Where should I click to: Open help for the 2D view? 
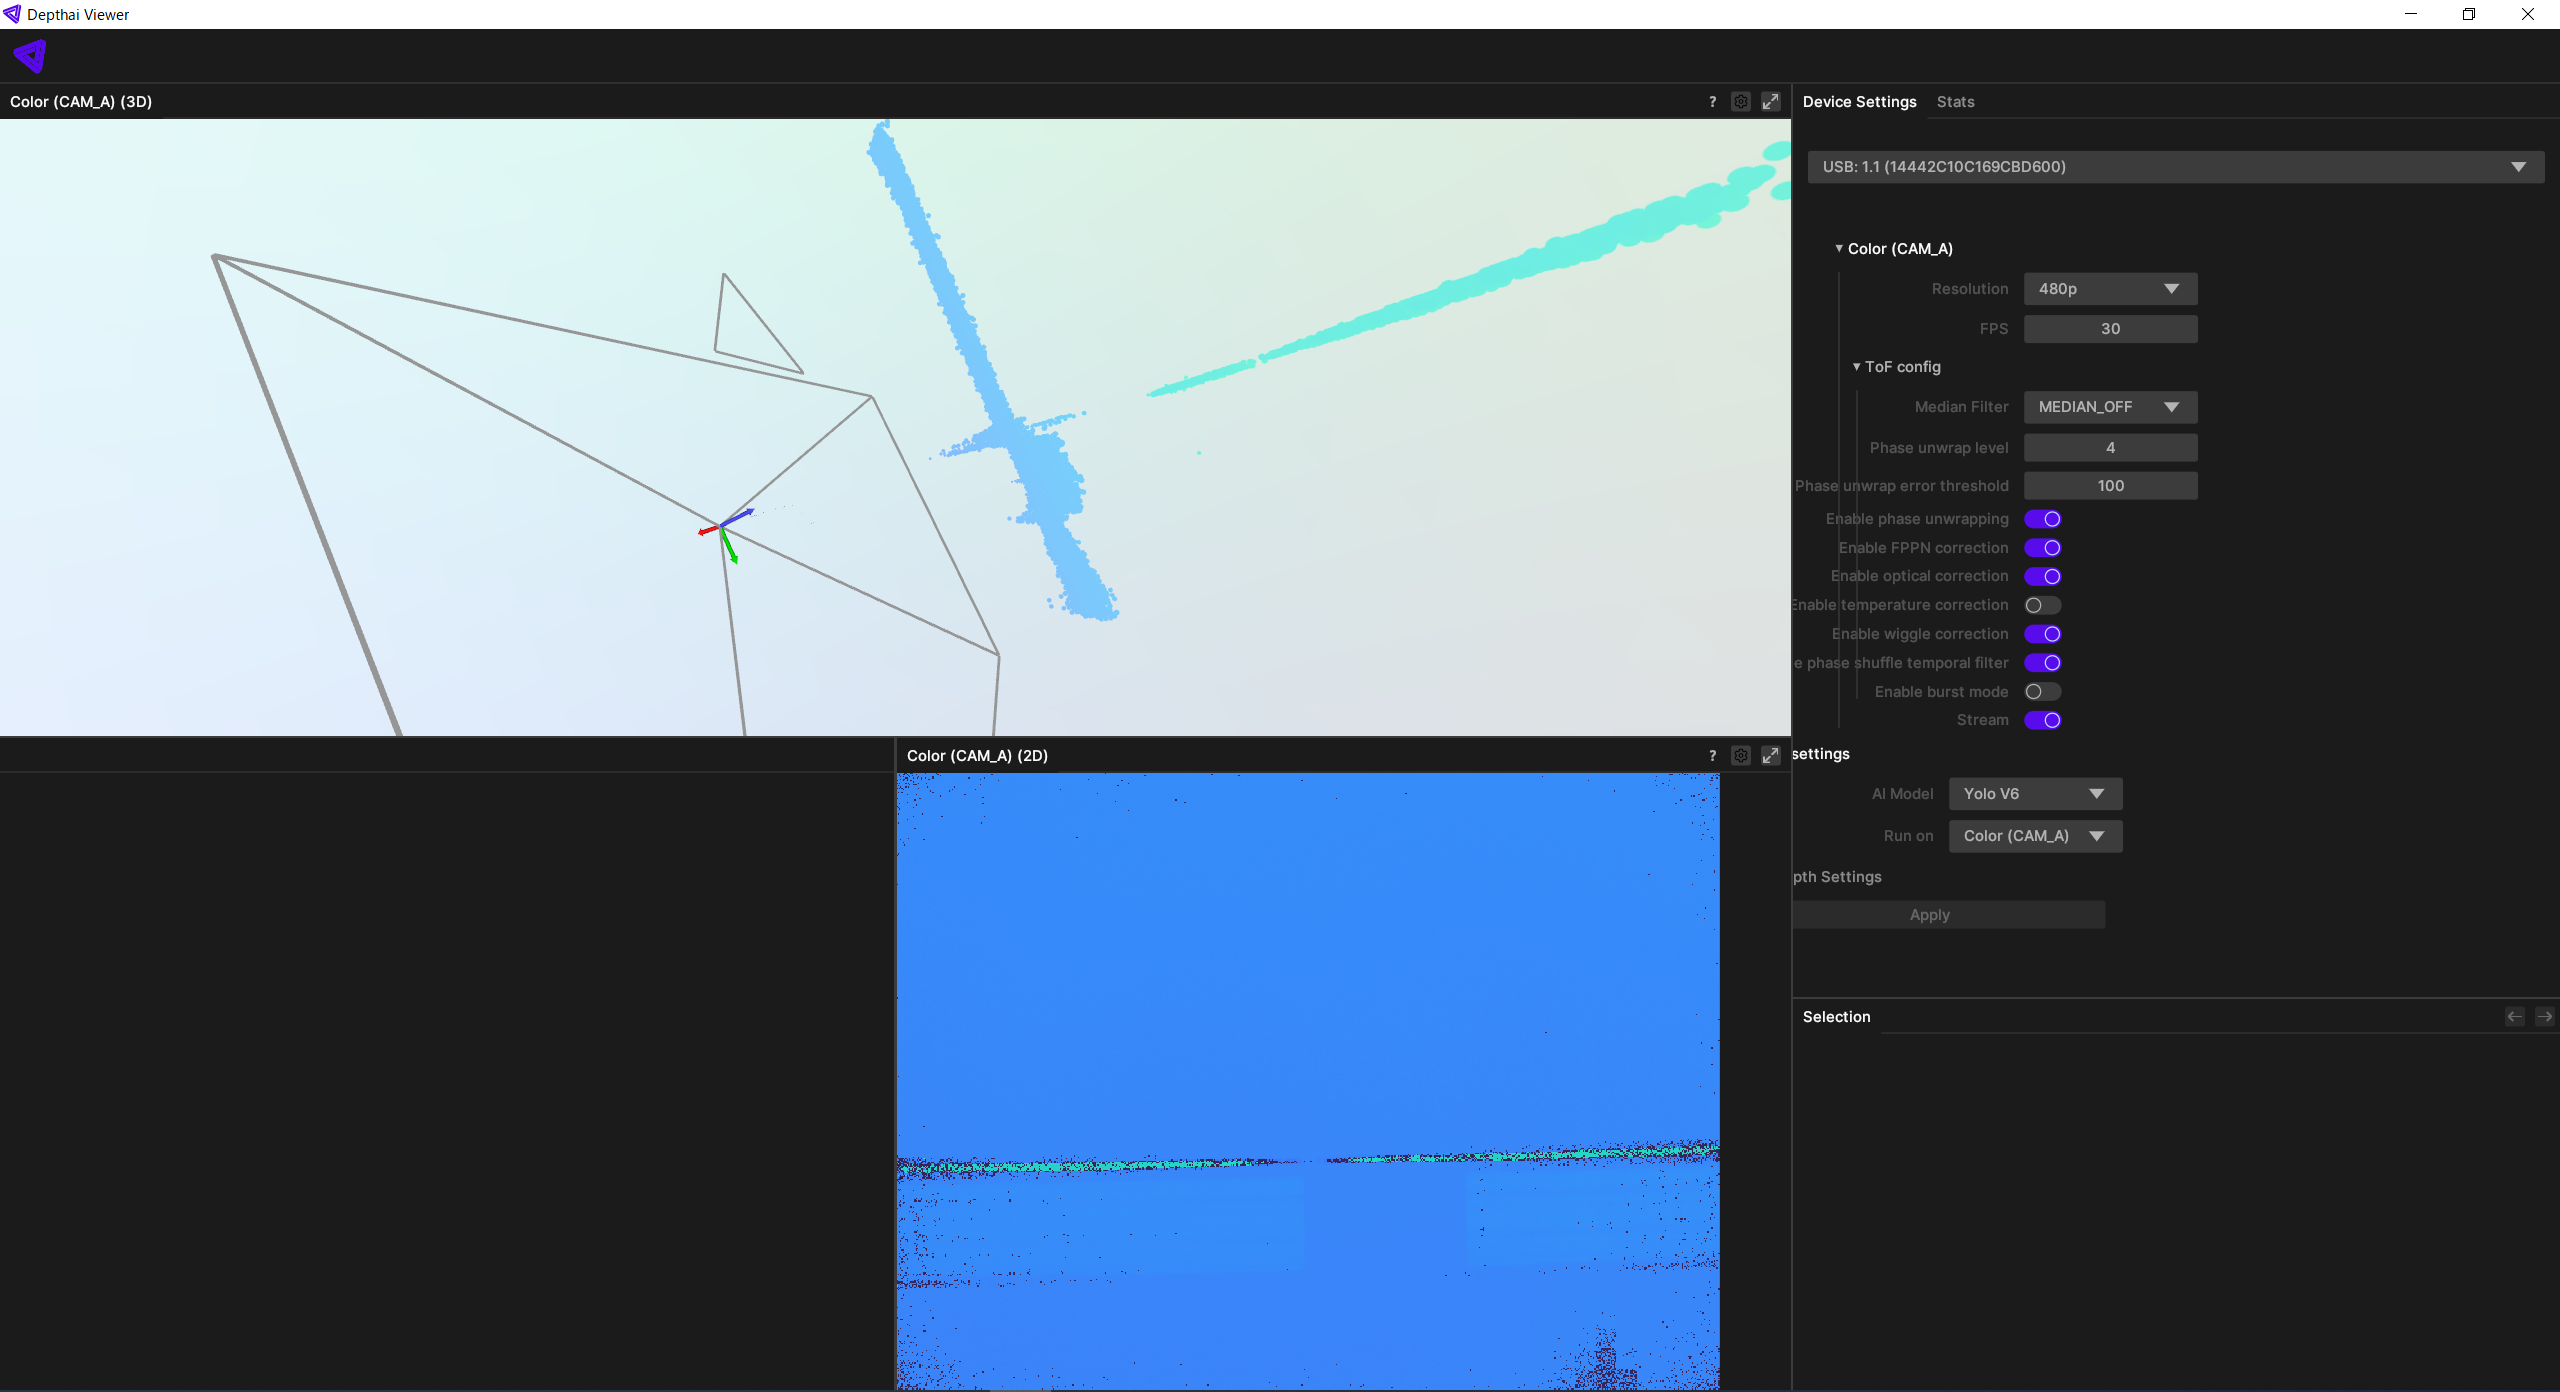1712,756
